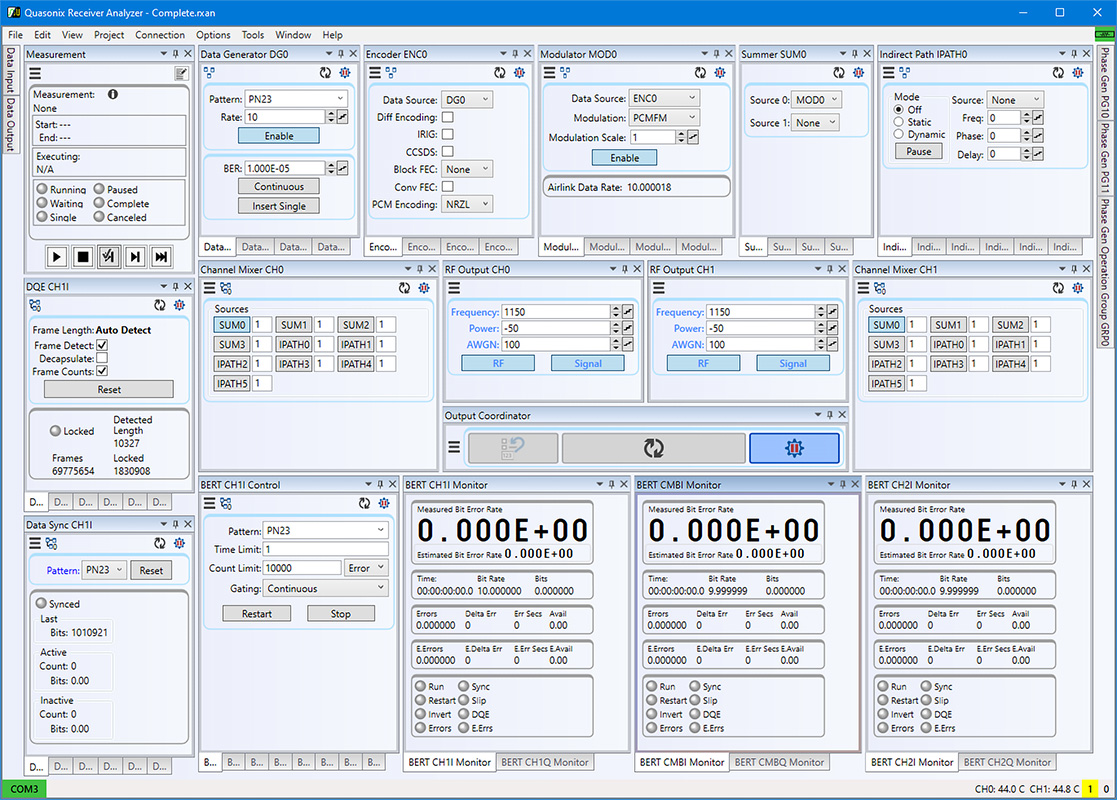The image size is (1117, 800).
Task: Expand the PCM Encoding NRZL dropdown
Action: [x=468, y=204]
